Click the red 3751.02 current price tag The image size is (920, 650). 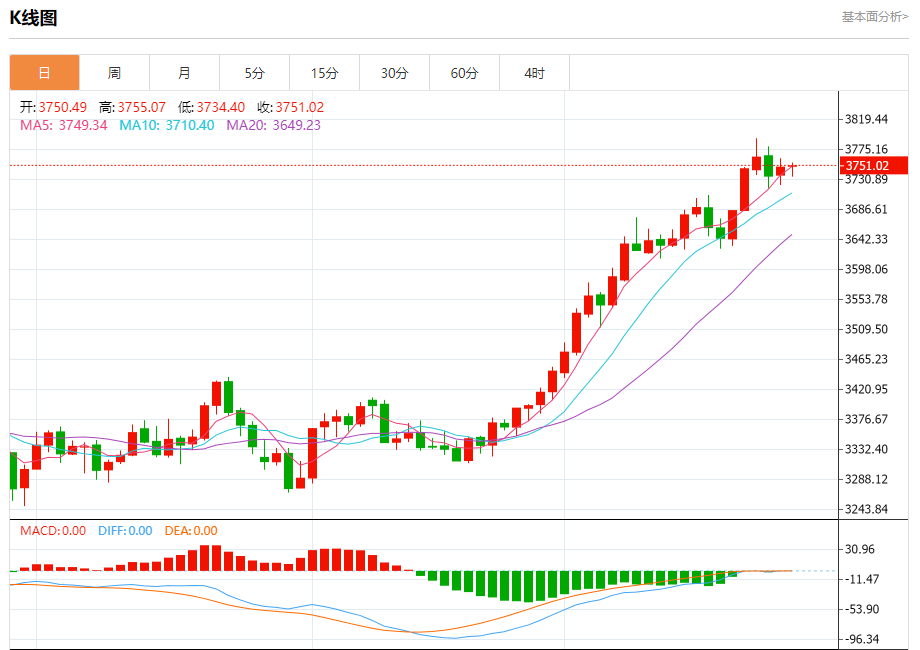tap(873, 166)
